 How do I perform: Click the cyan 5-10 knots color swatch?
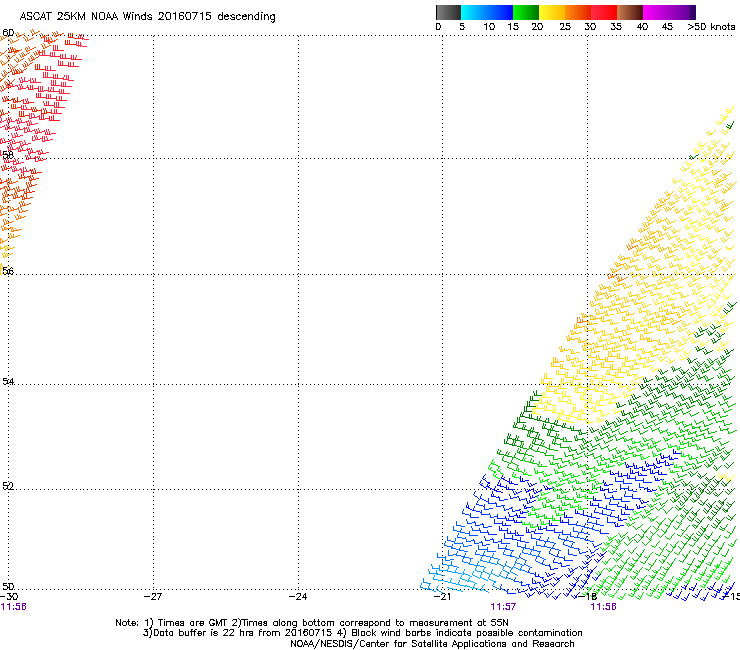click(474, 12)
